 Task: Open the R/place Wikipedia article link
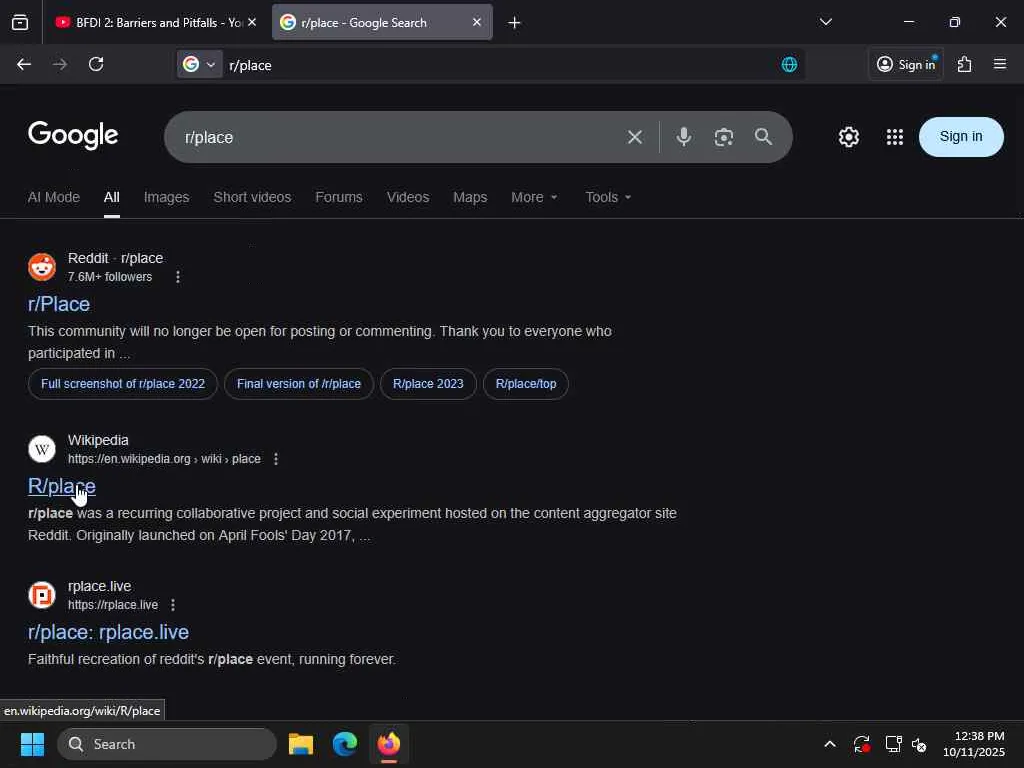(x=61, y=487)
